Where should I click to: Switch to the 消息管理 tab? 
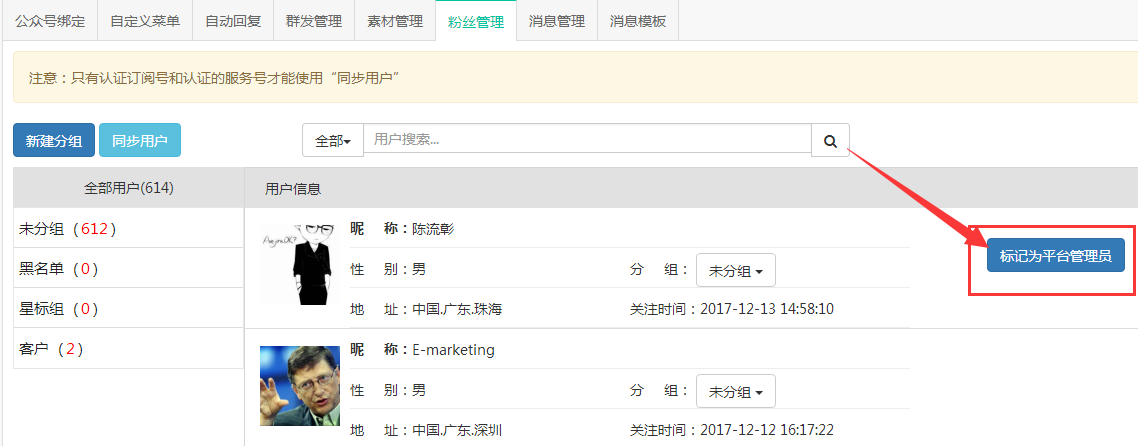[x=557, y=21]
